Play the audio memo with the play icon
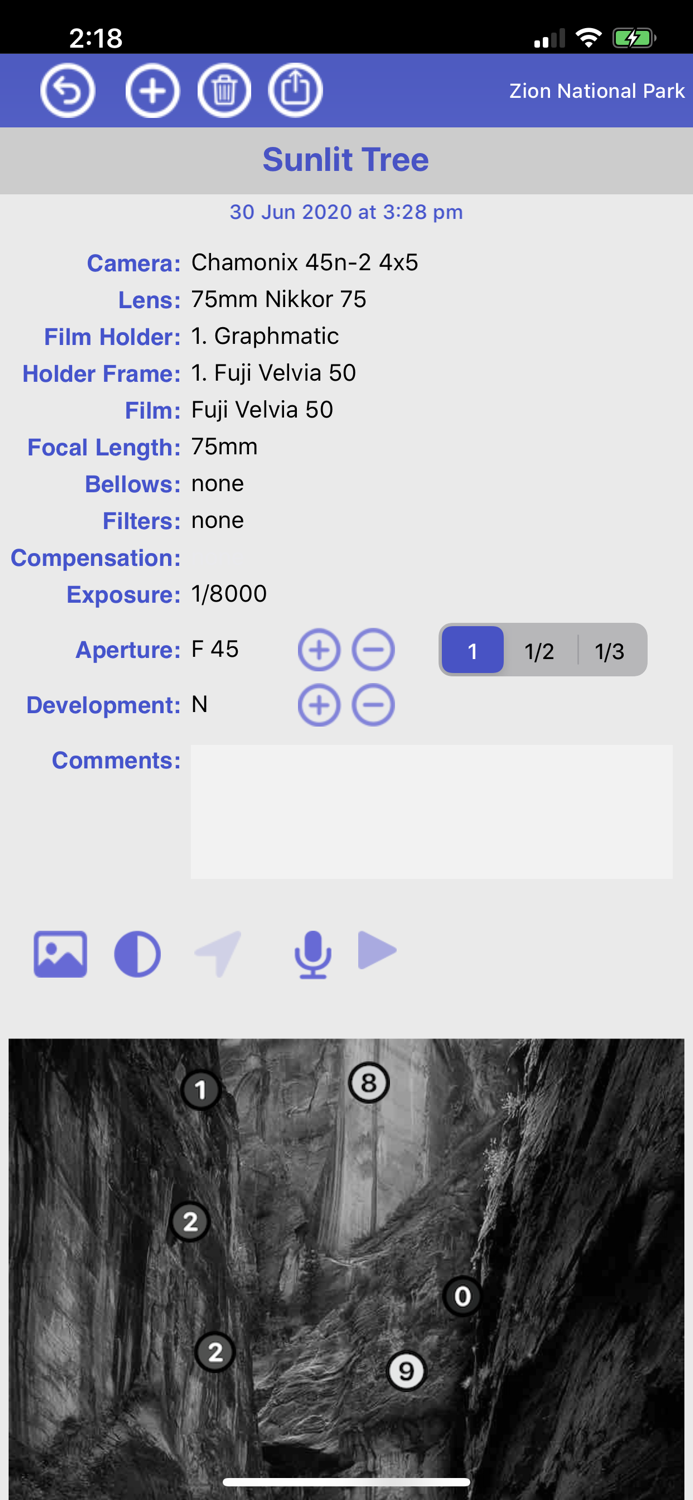The height and width of the screenshot is (1500, 693). (378, 951)
